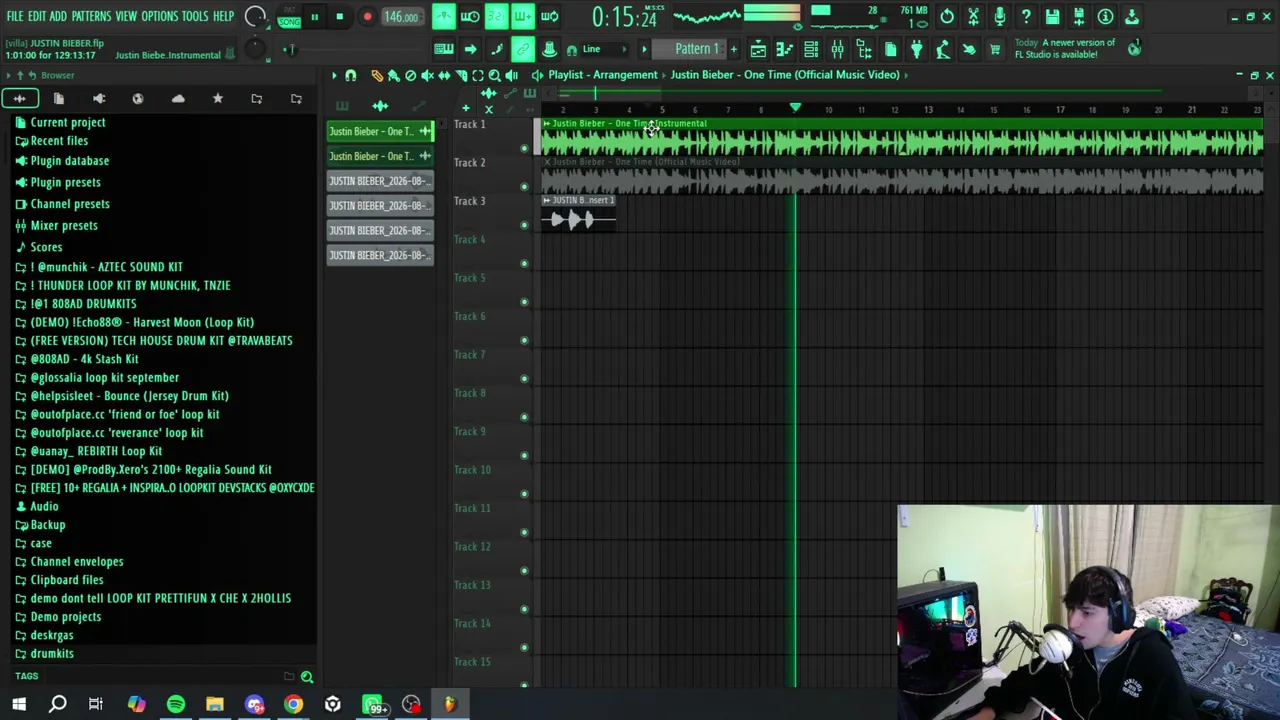This screenshot has height=720, width=1280.
Task: Click the export download-arrow icon
Action: tap(1131, 17)
